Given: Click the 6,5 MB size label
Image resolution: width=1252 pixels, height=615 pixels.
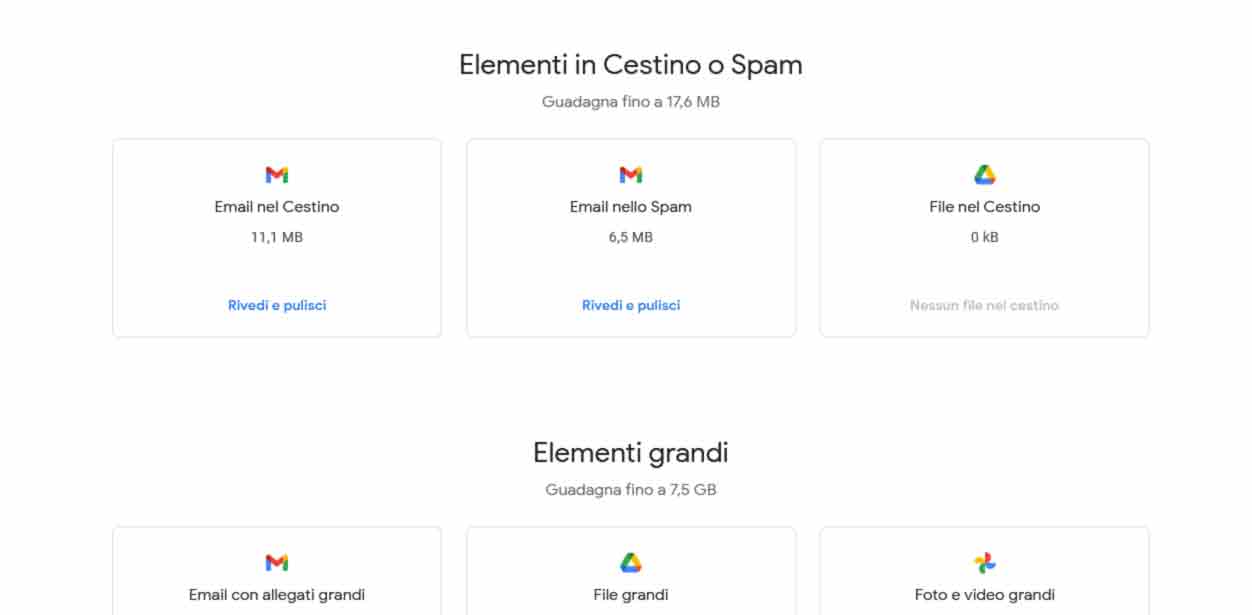Looking at the screenshot, I should [631, 238].
